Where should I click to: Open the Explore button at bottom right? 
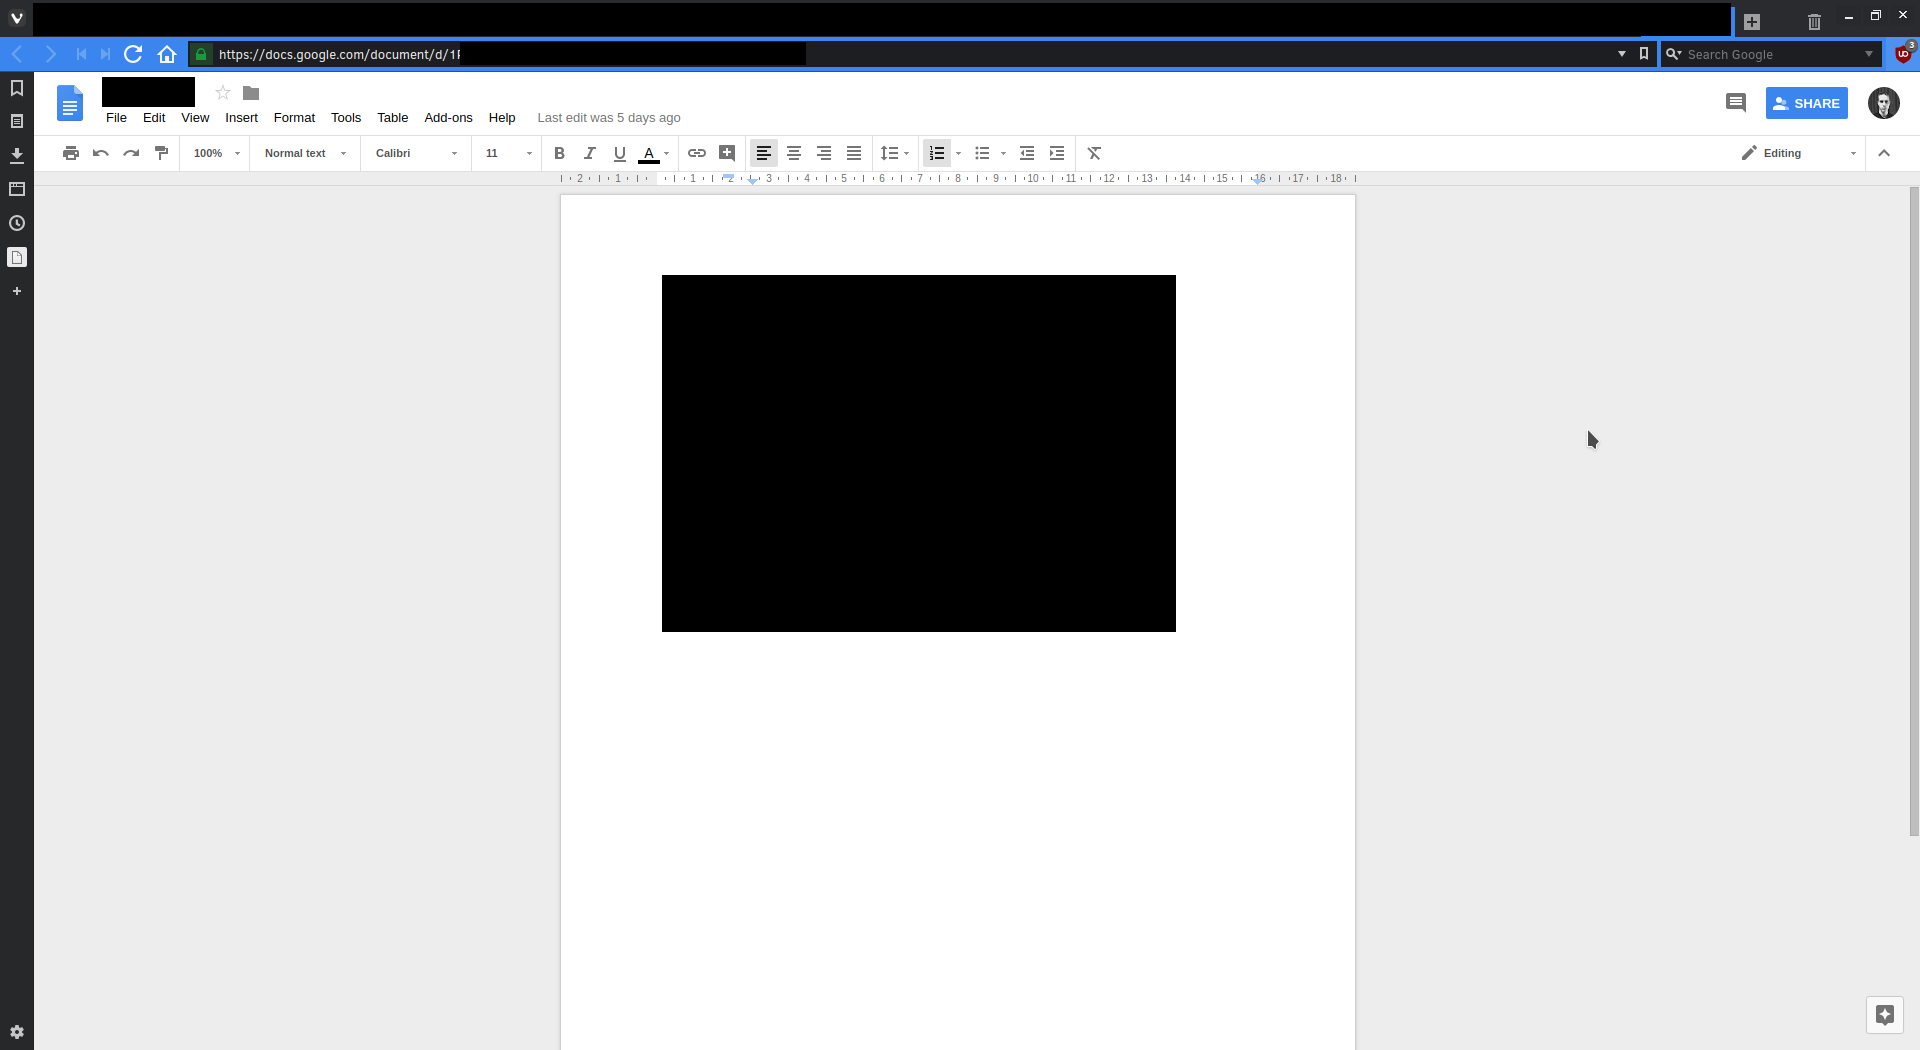[1885, 1015]
